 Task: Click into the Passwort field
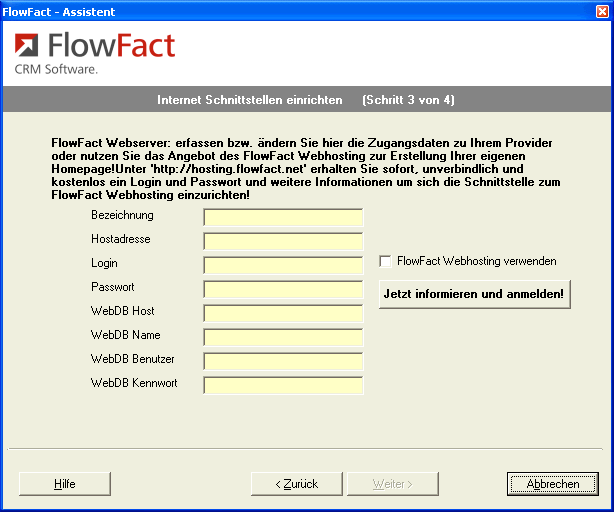(x=283, y=290)
